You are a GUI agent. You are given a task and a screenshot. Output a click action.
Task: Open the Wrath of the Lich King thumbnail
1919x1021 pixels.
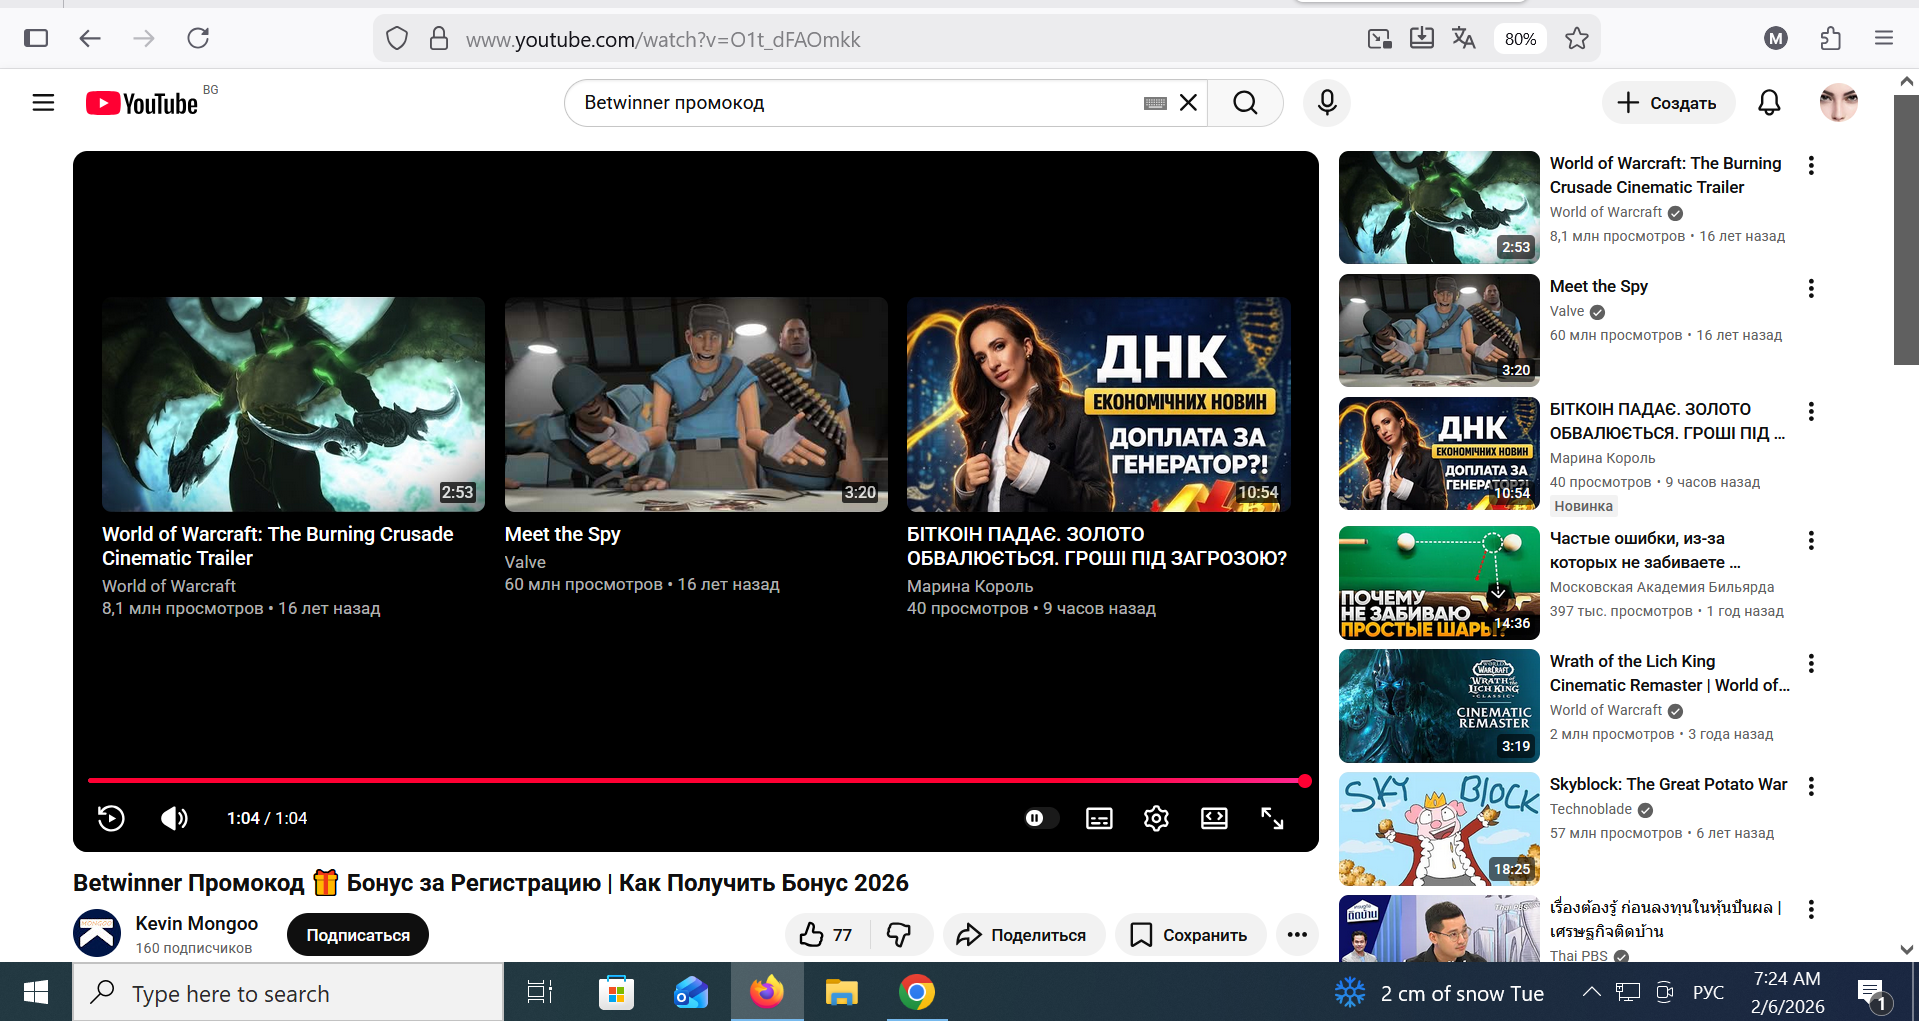[x=1439, y=706]
